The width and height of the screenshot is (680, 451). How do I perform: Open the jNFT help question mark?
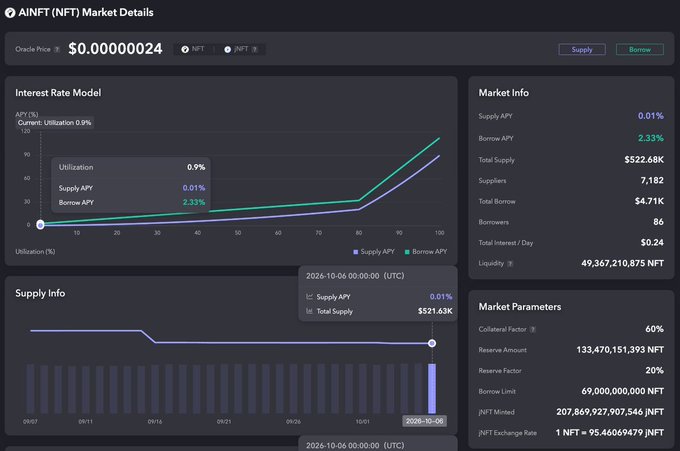click(x=255, y=49)
